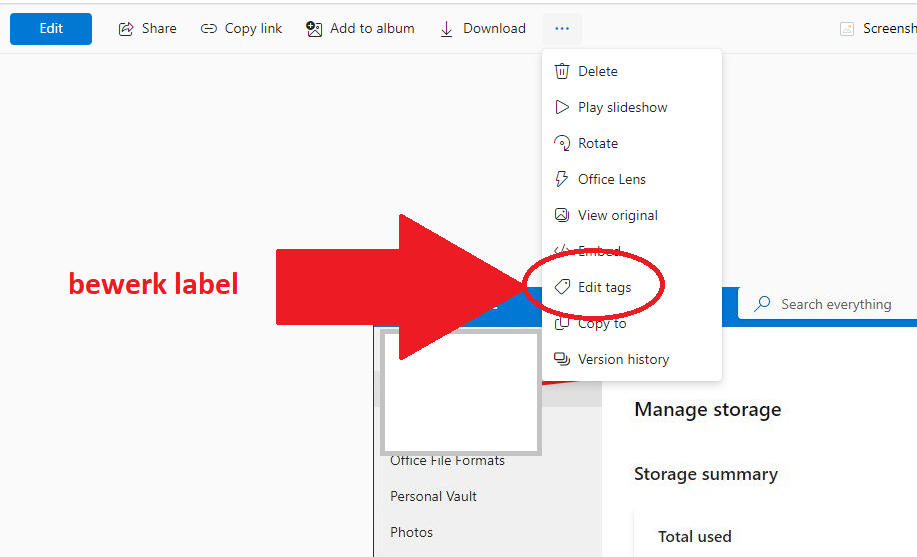The width and height of the screenshot is (917, 557).
Task: Click the View original image icon
Action: (x=562, y=215)
